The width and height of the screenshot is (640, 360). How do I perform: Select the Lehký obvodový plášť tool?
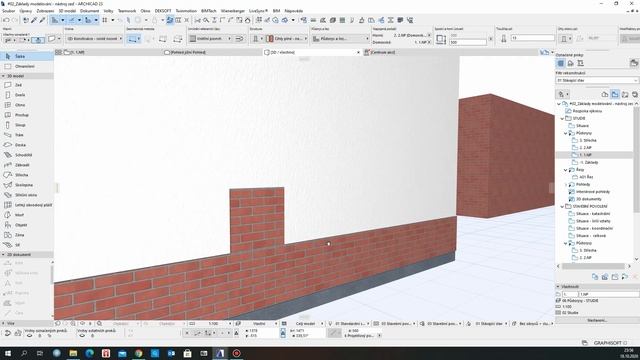(27, 205)
